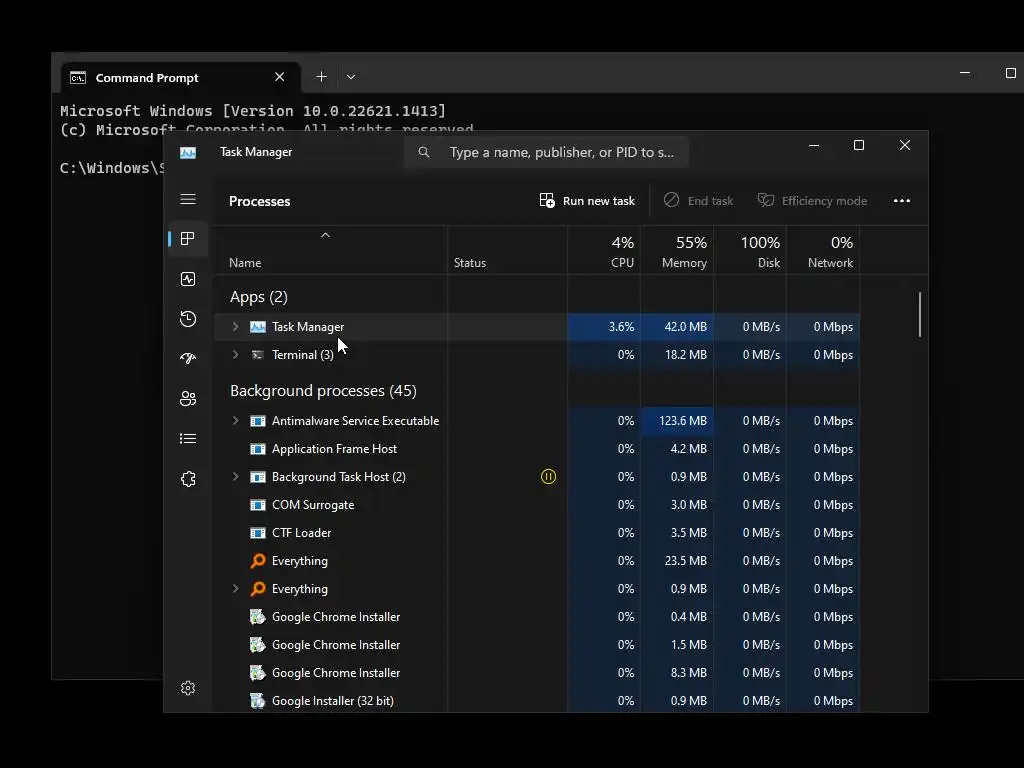Viewport: 1024px width, 768px height.
Task: Click the Task Manager title bar app icon
Action: click(188, 152)
